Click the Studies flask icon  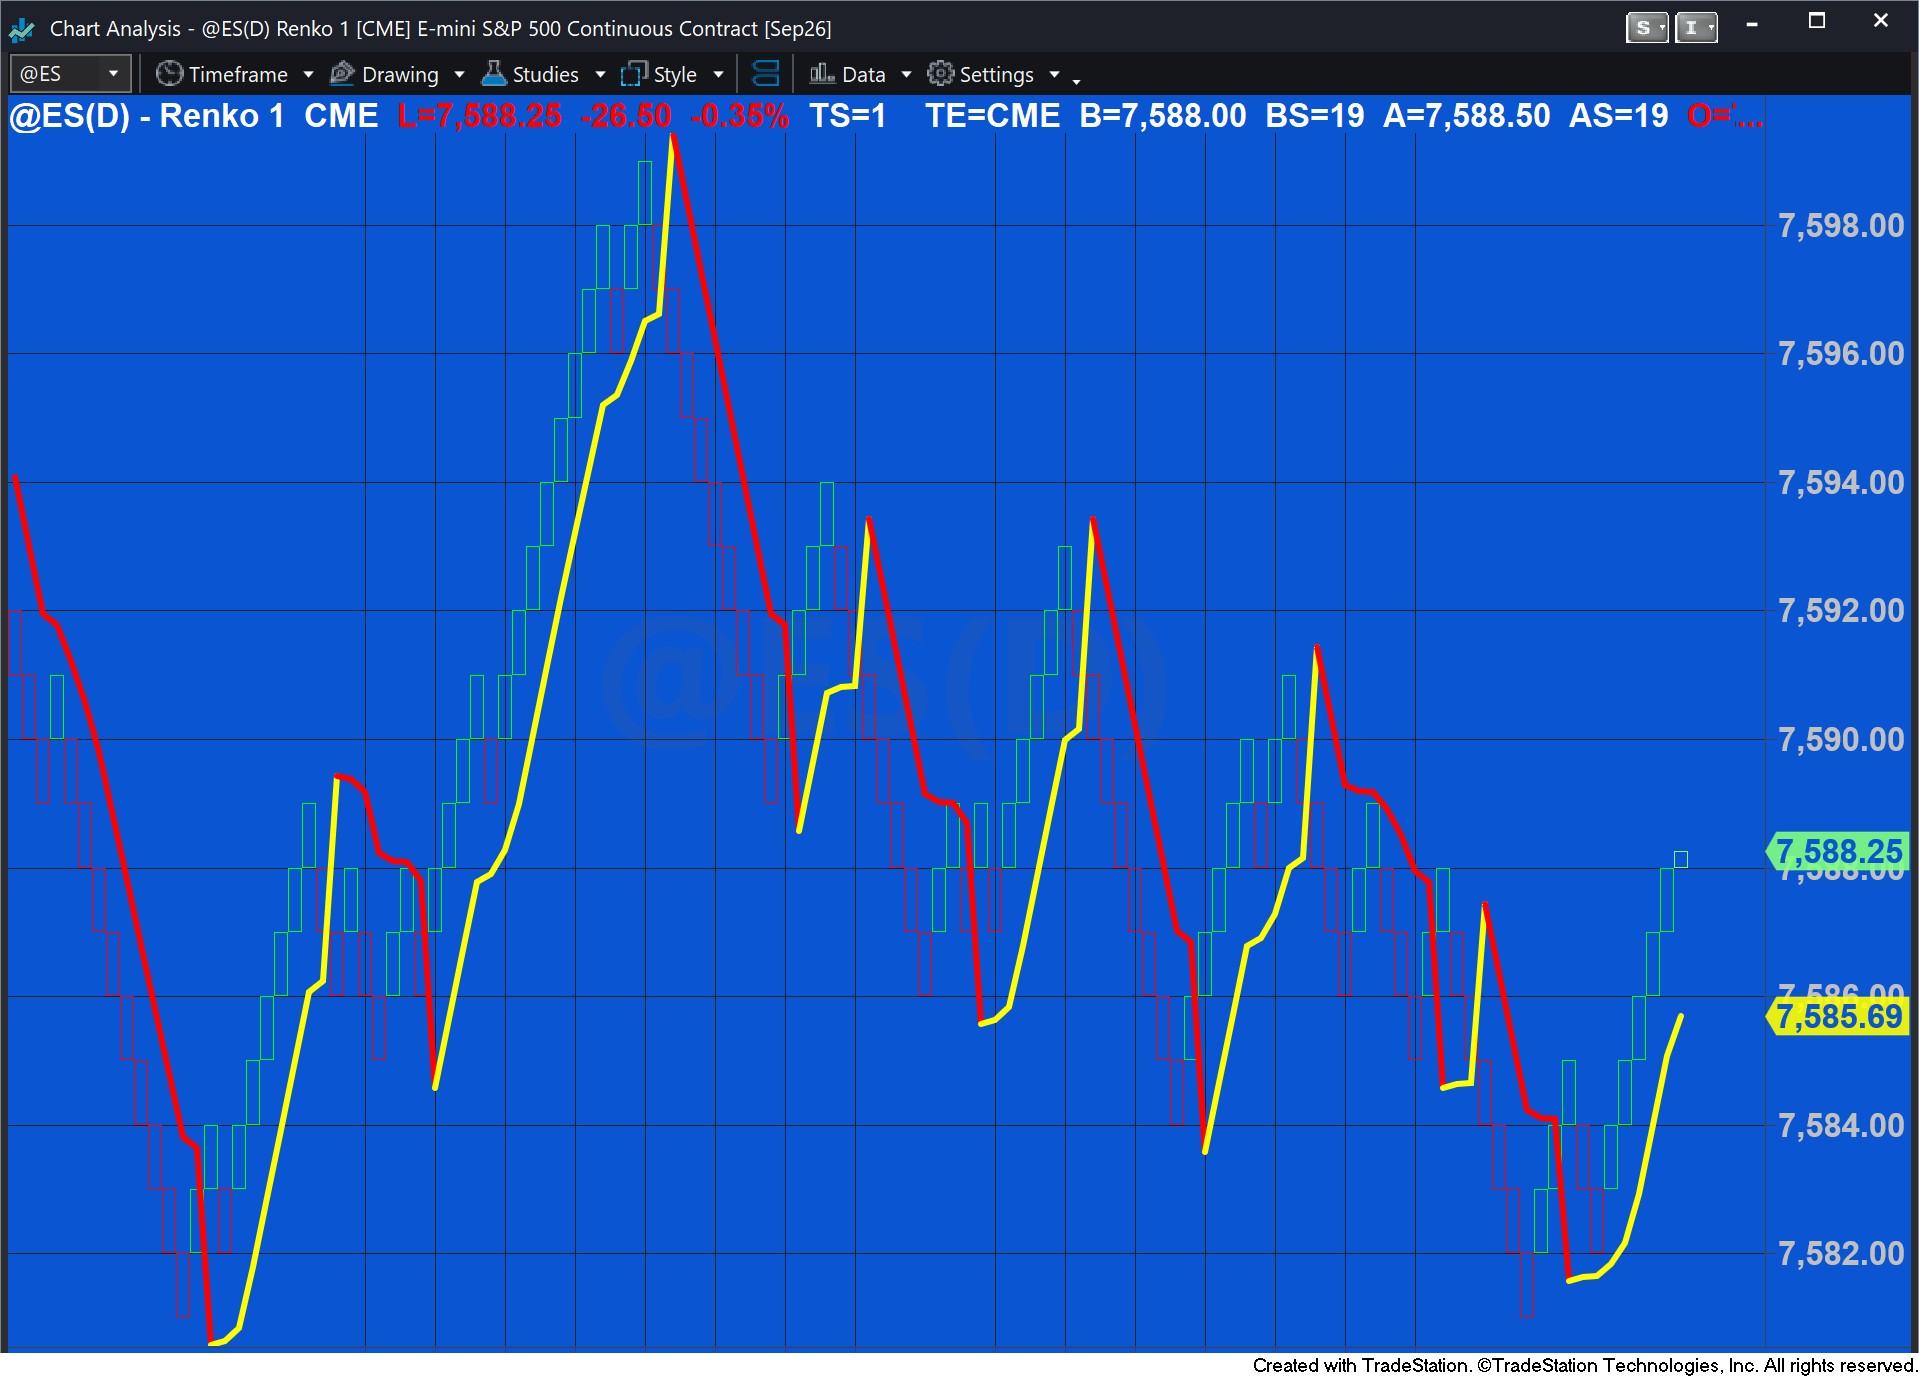coord(494,73)
